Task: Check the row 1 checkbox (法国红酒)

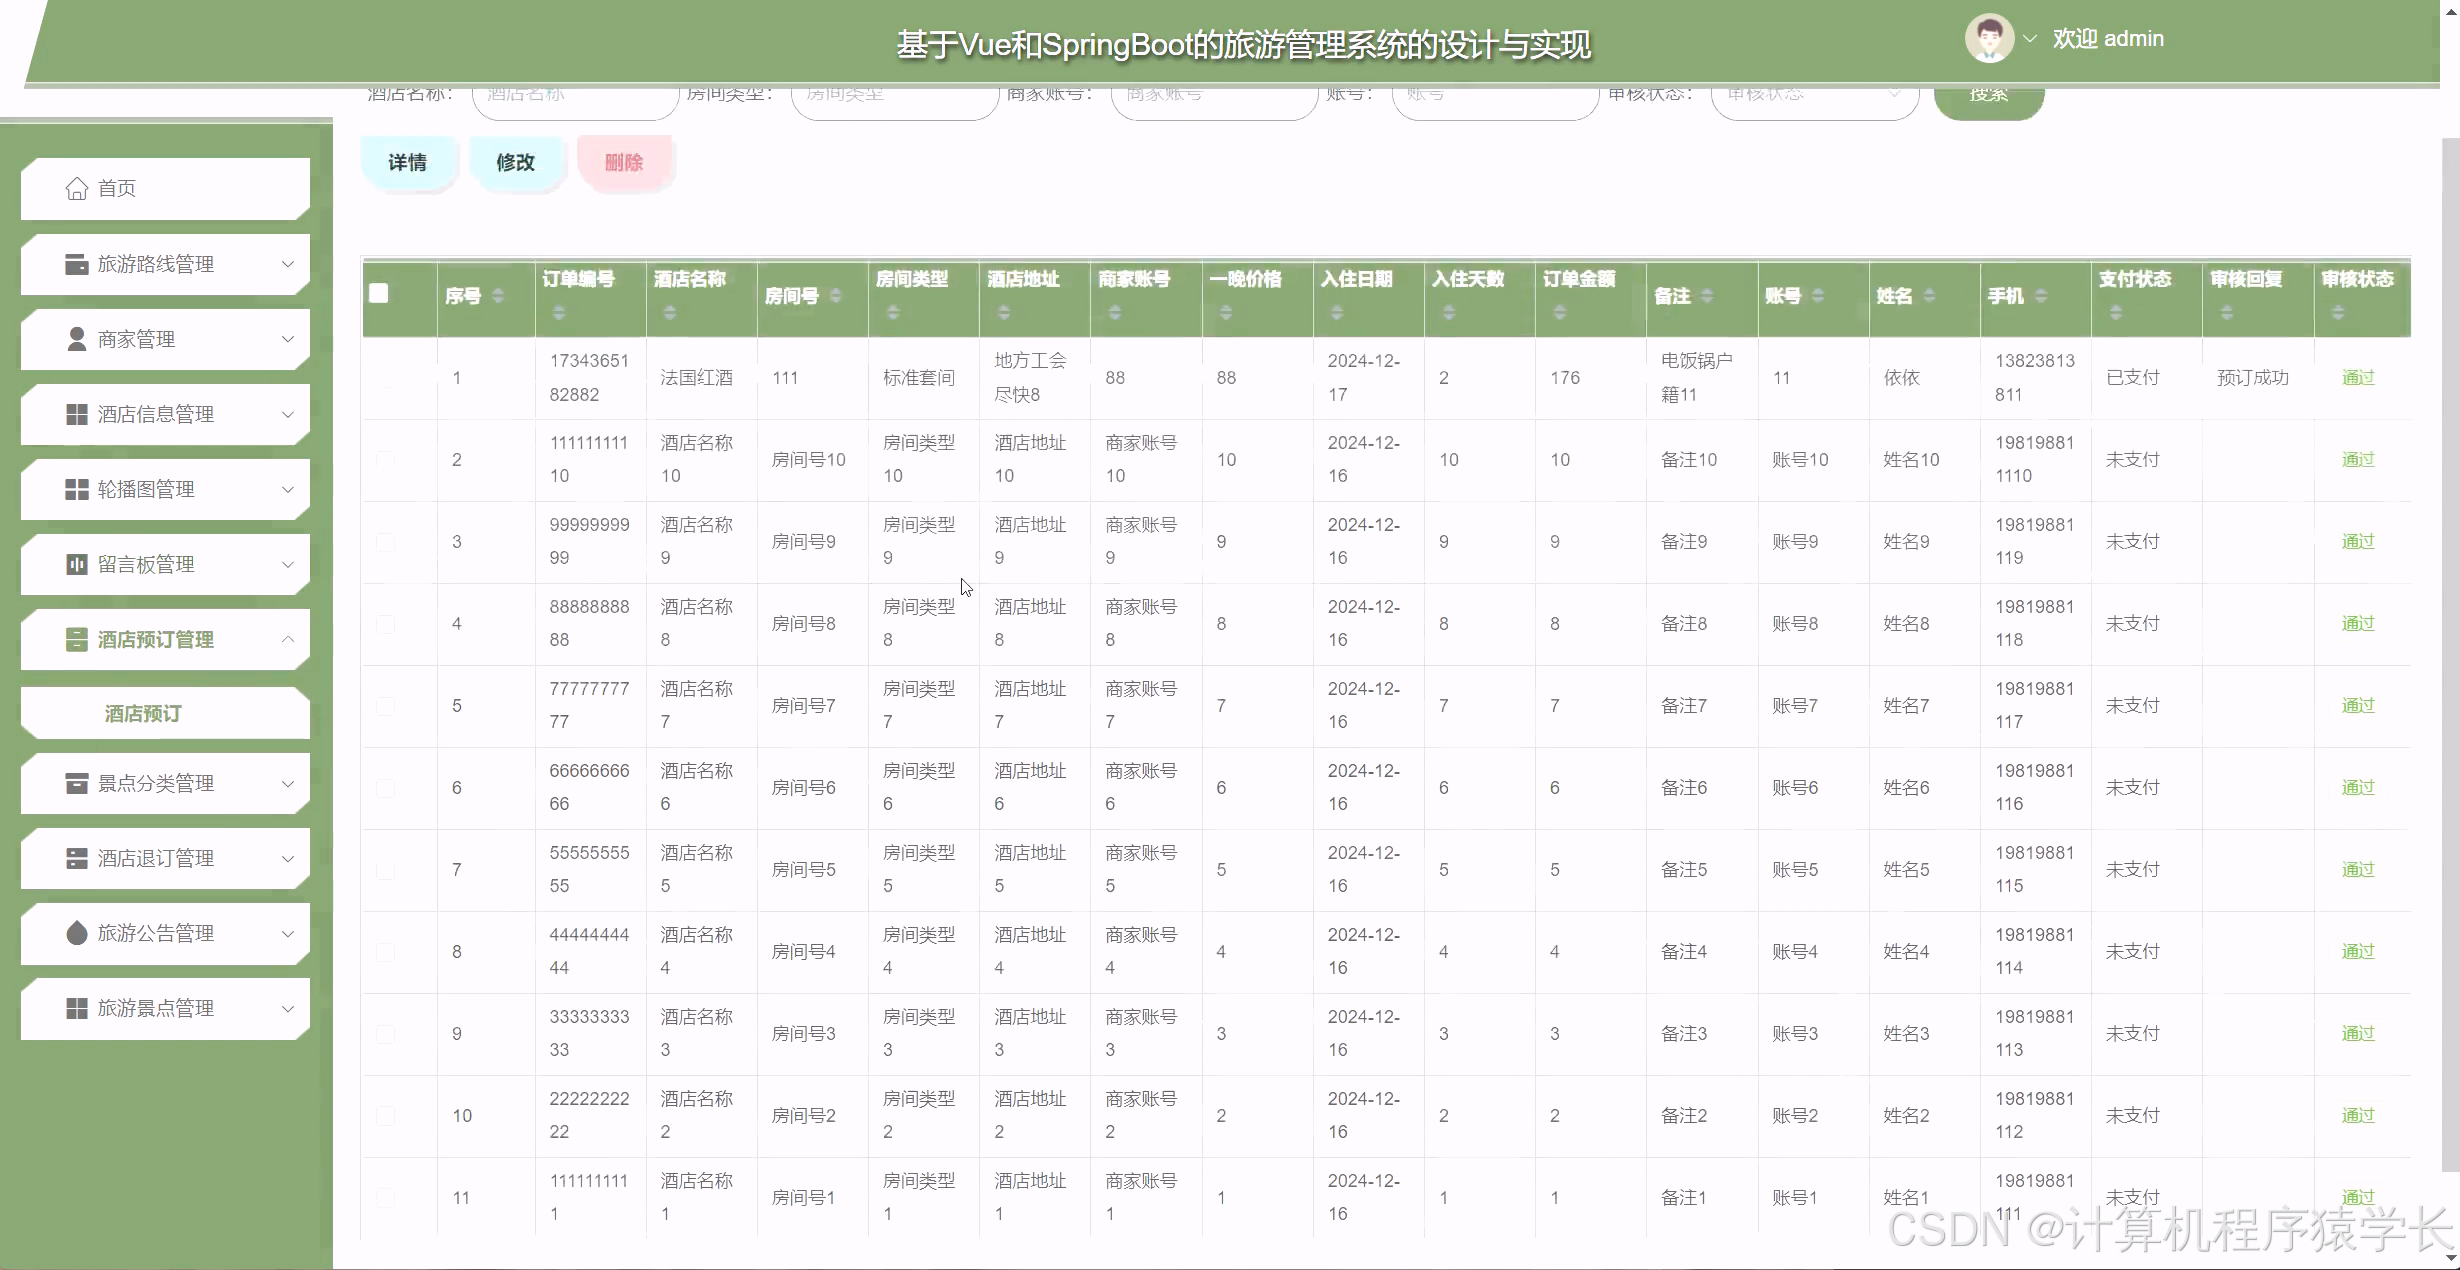Action: [x=385, y=378]
